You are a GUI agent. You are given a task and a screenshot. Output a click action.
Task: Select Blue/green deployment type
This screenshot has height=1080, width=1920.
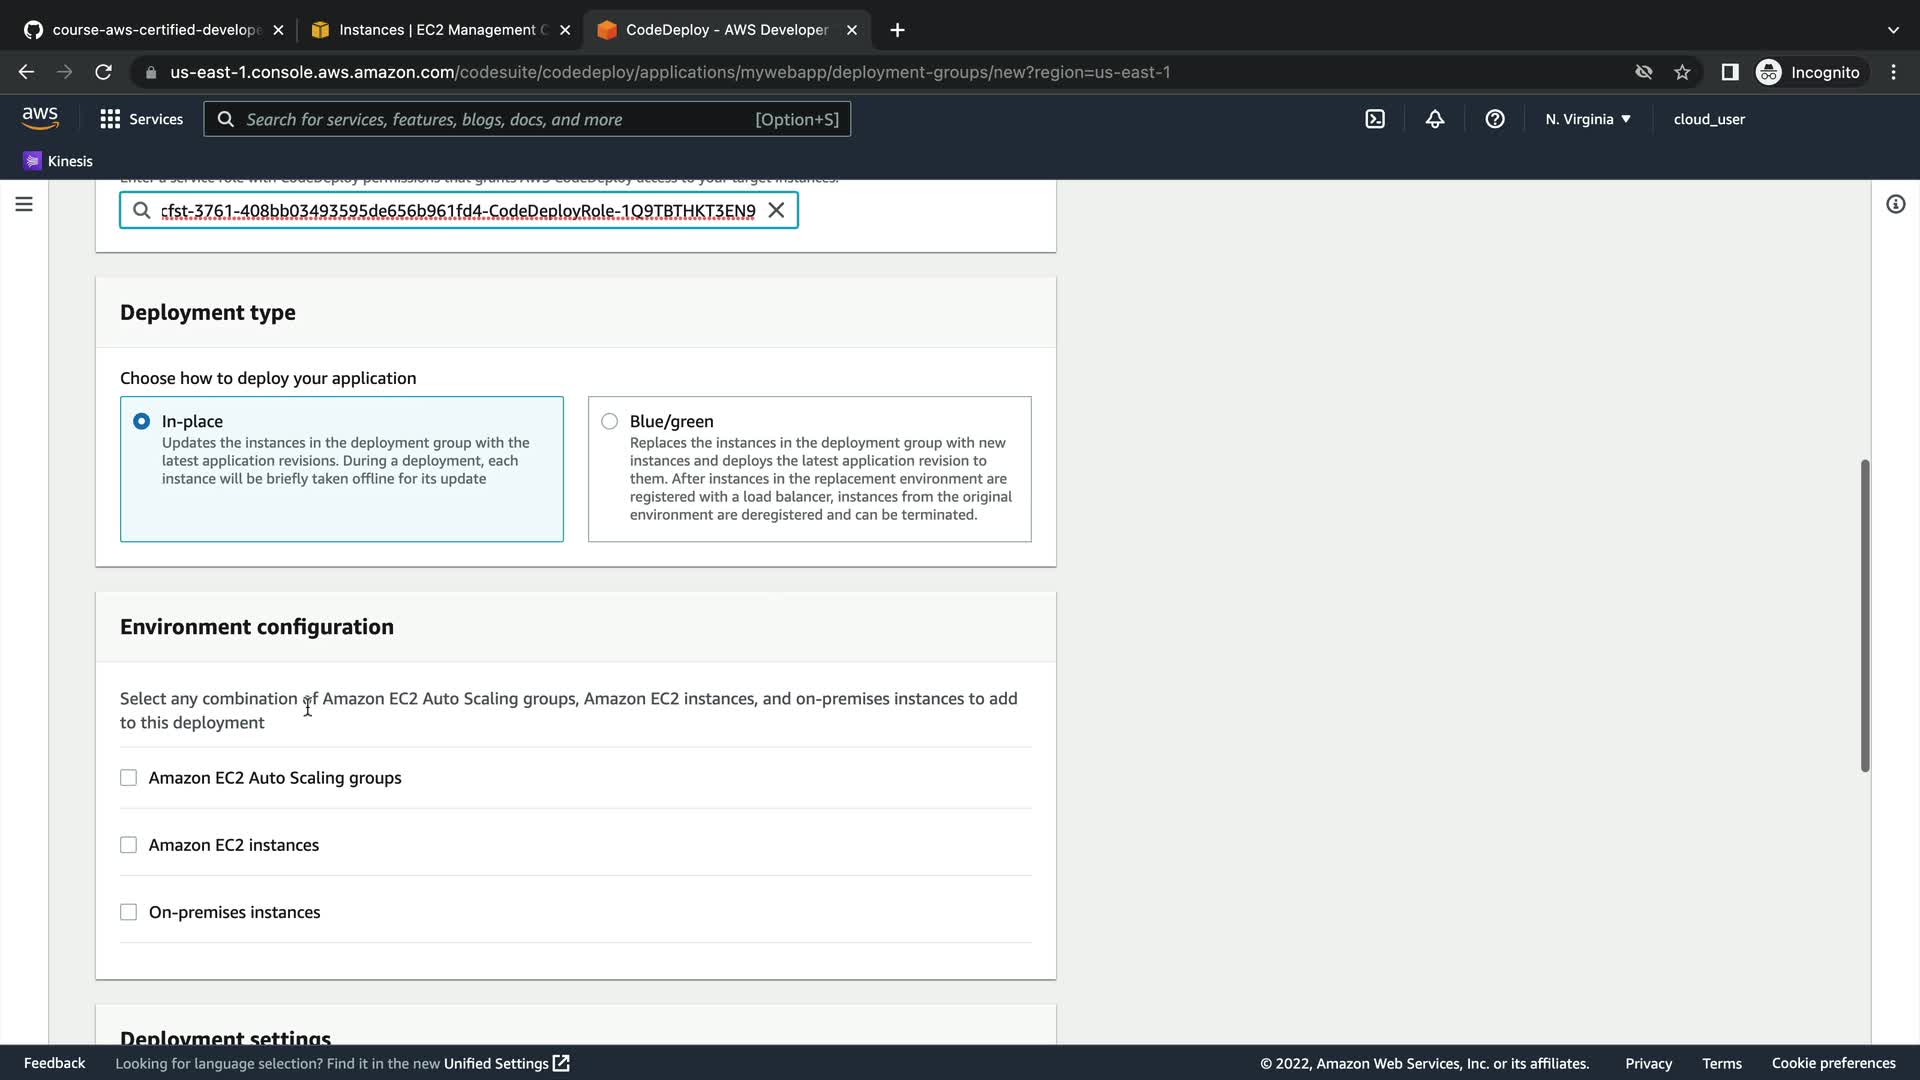click(609, 421)
